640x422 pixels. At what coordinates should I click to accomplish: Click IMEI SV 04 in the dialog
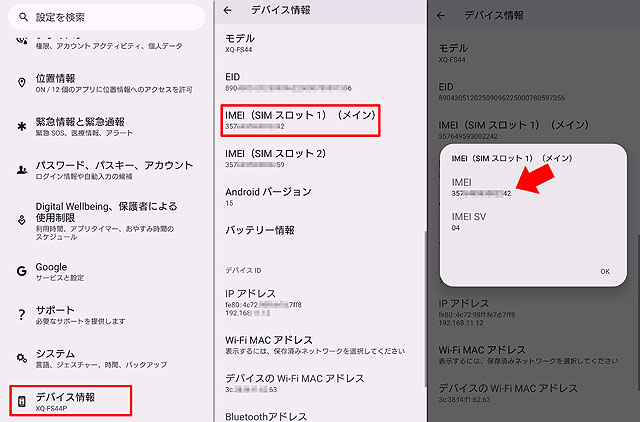click(x=469, y=221)
